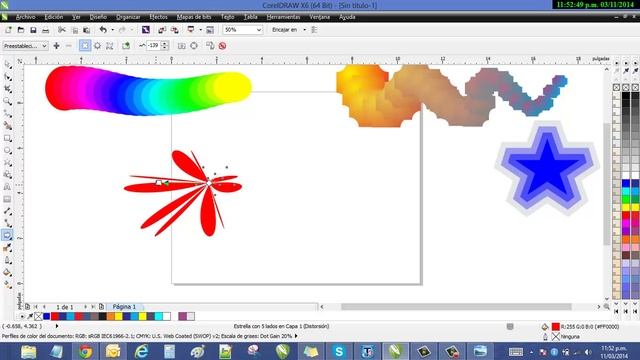
Task: Expand the application launcher dropdown arrow
Action: [200, 30]
